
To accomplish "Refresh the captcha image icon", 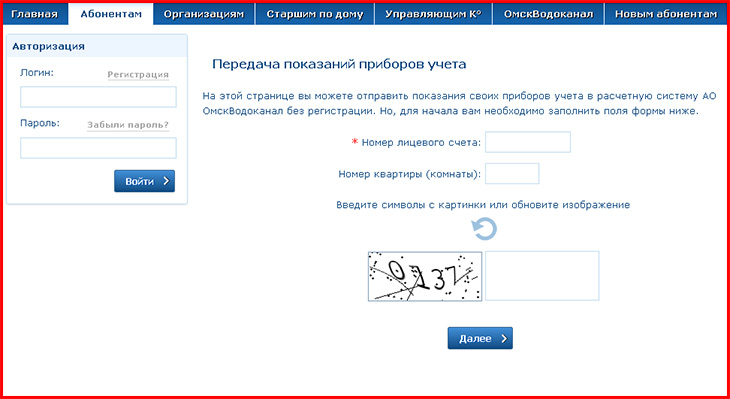I will [485, 230].
